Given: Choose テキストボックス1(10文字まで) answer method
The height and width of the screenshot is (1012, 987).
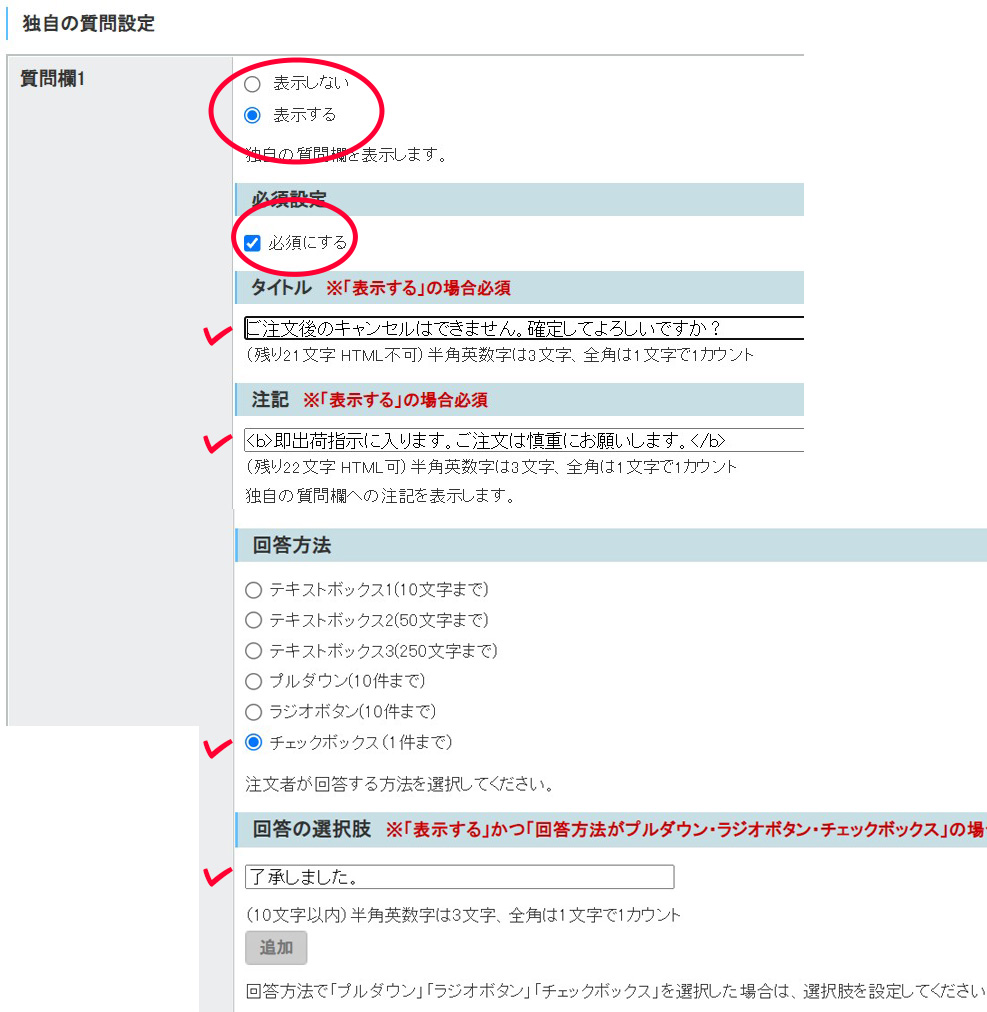Looking at the screenshot, I should tap(254, 590).
